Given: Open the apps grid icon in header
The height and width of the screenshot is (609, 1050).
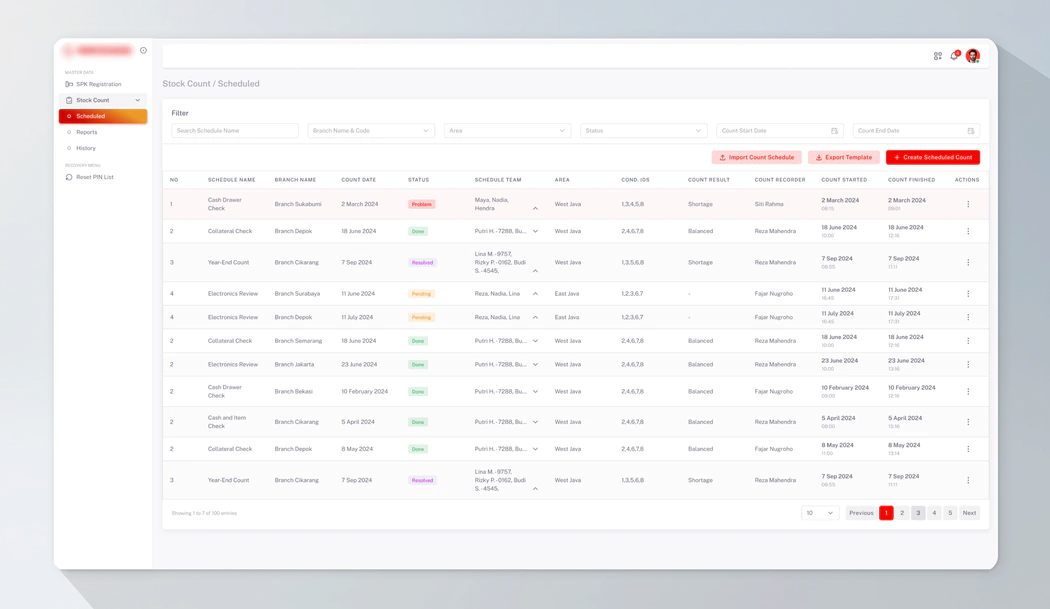Looking at the screenshot, I should 938,56.
